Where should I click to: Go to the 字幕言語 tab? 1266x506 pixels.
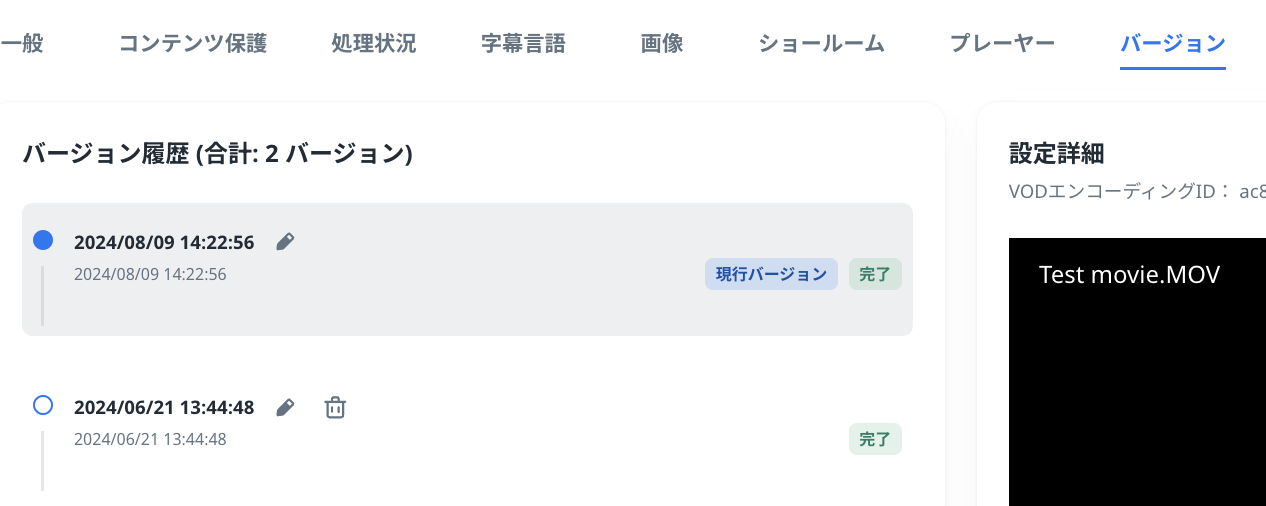tap(523, 43)
